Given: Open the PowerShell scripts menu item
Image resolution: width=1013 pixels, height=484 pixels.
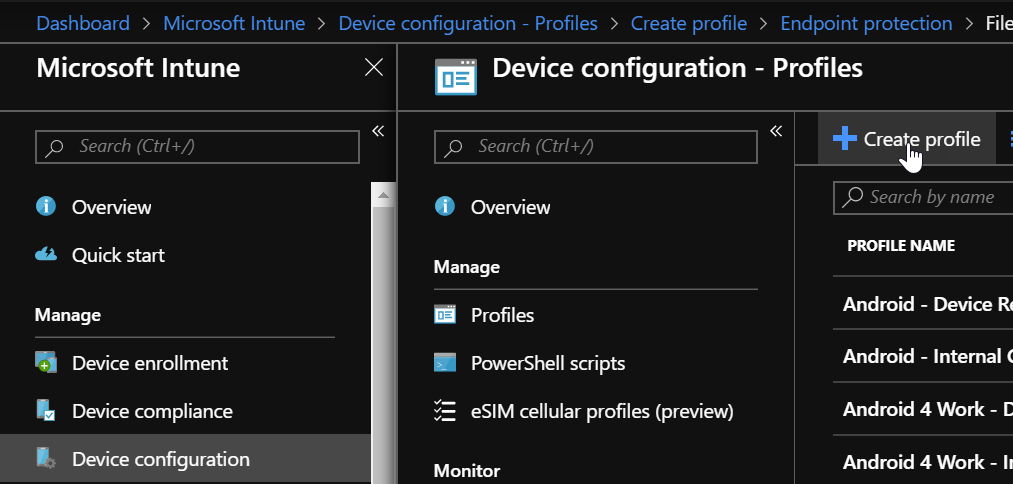Looking at the screenshot, I should coord(548,363).
